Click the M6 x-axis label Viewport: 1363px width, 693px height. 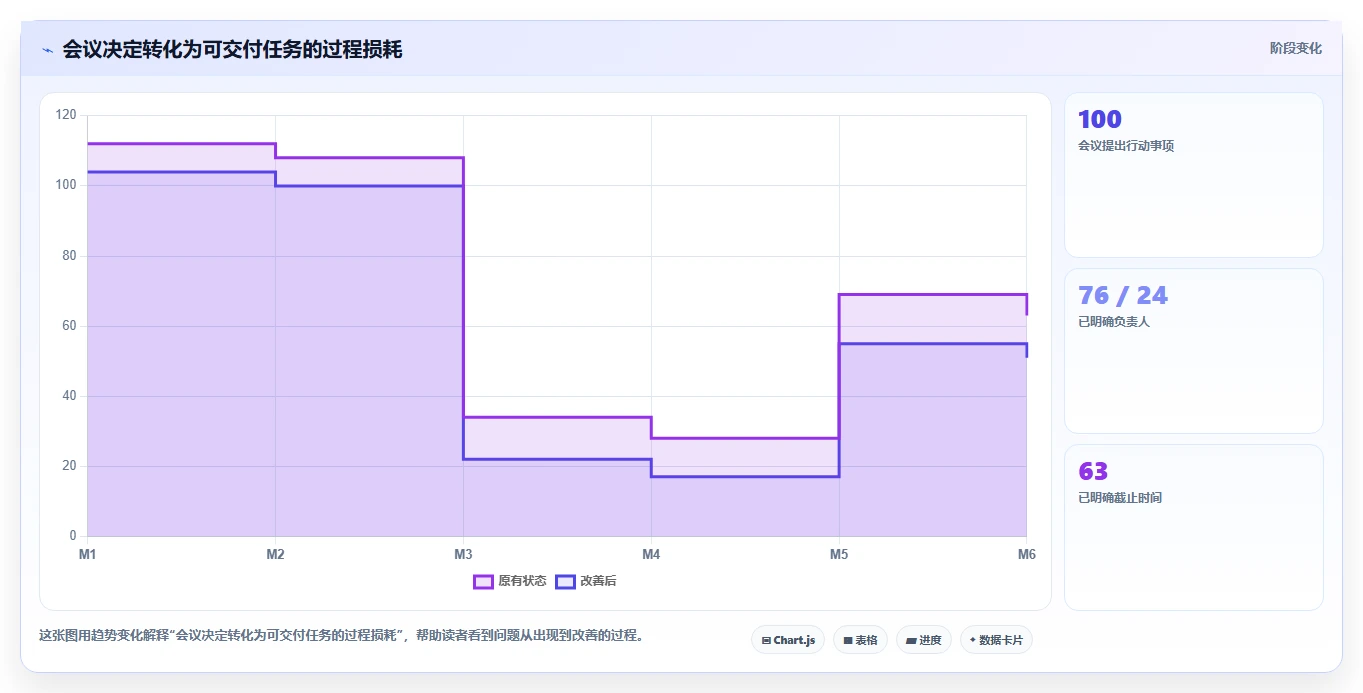click(1026, 554)
